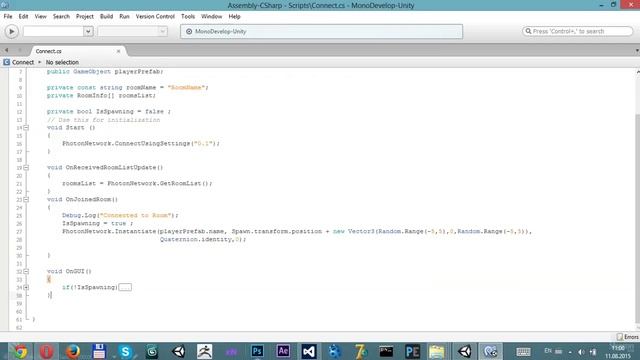640x360 pixels.
Task: Click the volume speaker tray icon
Action: (582, 352)
